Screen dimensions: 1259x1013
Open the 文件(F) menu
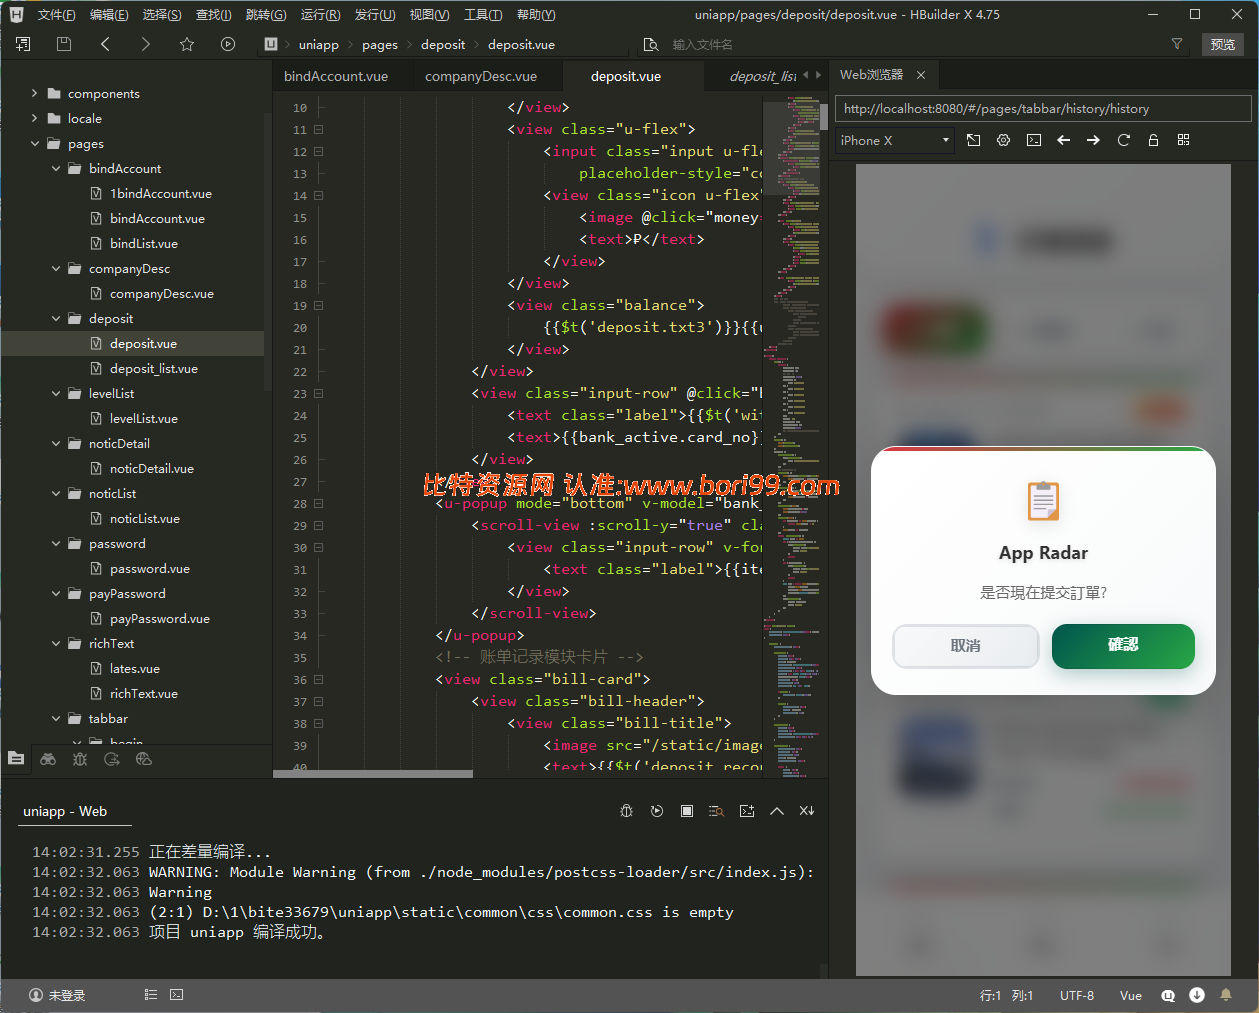56,14
